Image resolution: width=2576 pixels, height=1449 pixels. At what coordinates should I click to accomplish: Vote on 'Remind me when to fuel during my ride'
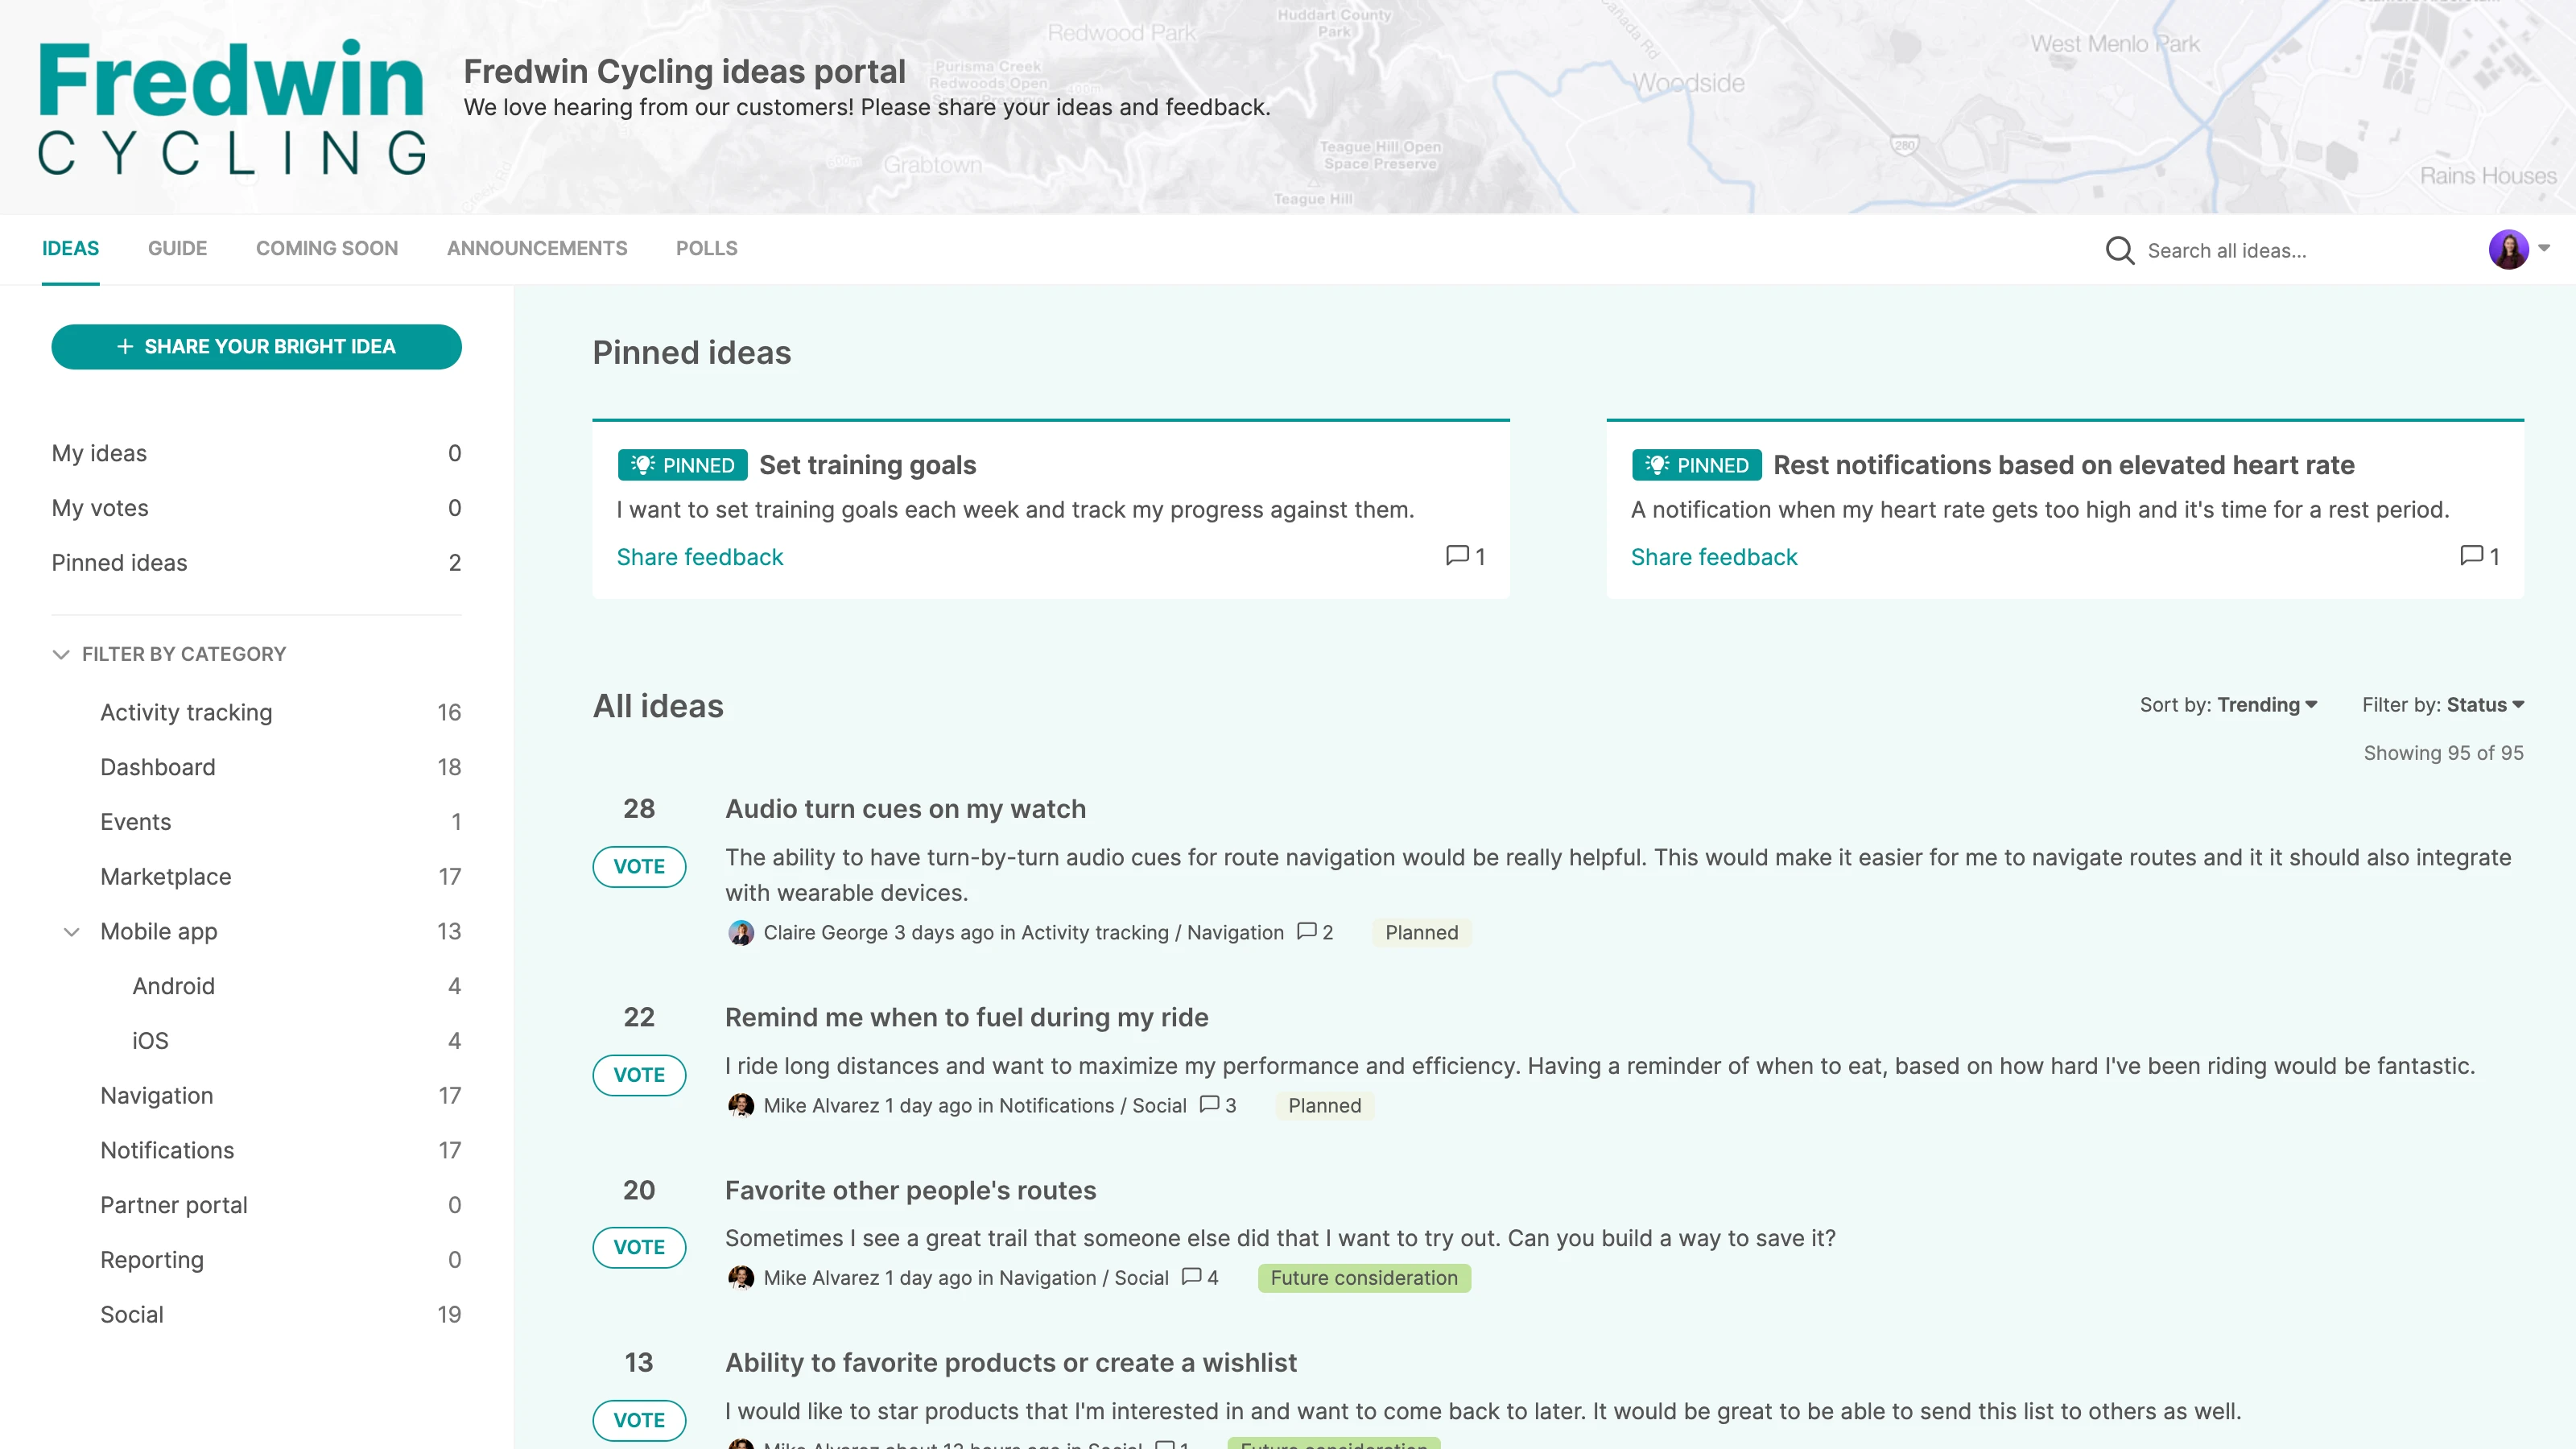coord(639,1075)
